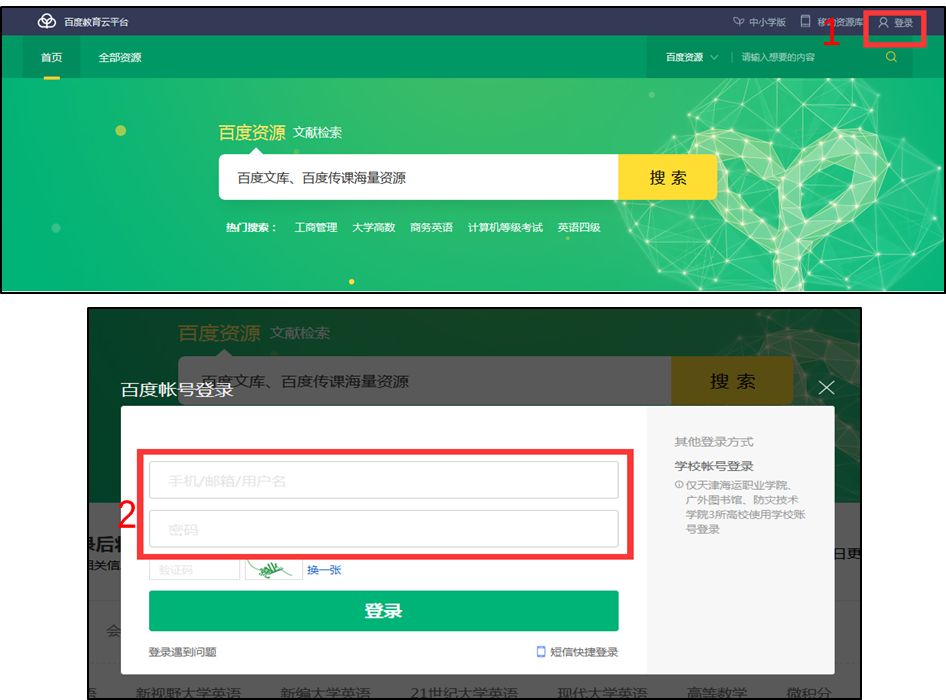Click the 其他登录方式 heading text
946x700 pixels.
pyautogui.click(x=714, y=442)
